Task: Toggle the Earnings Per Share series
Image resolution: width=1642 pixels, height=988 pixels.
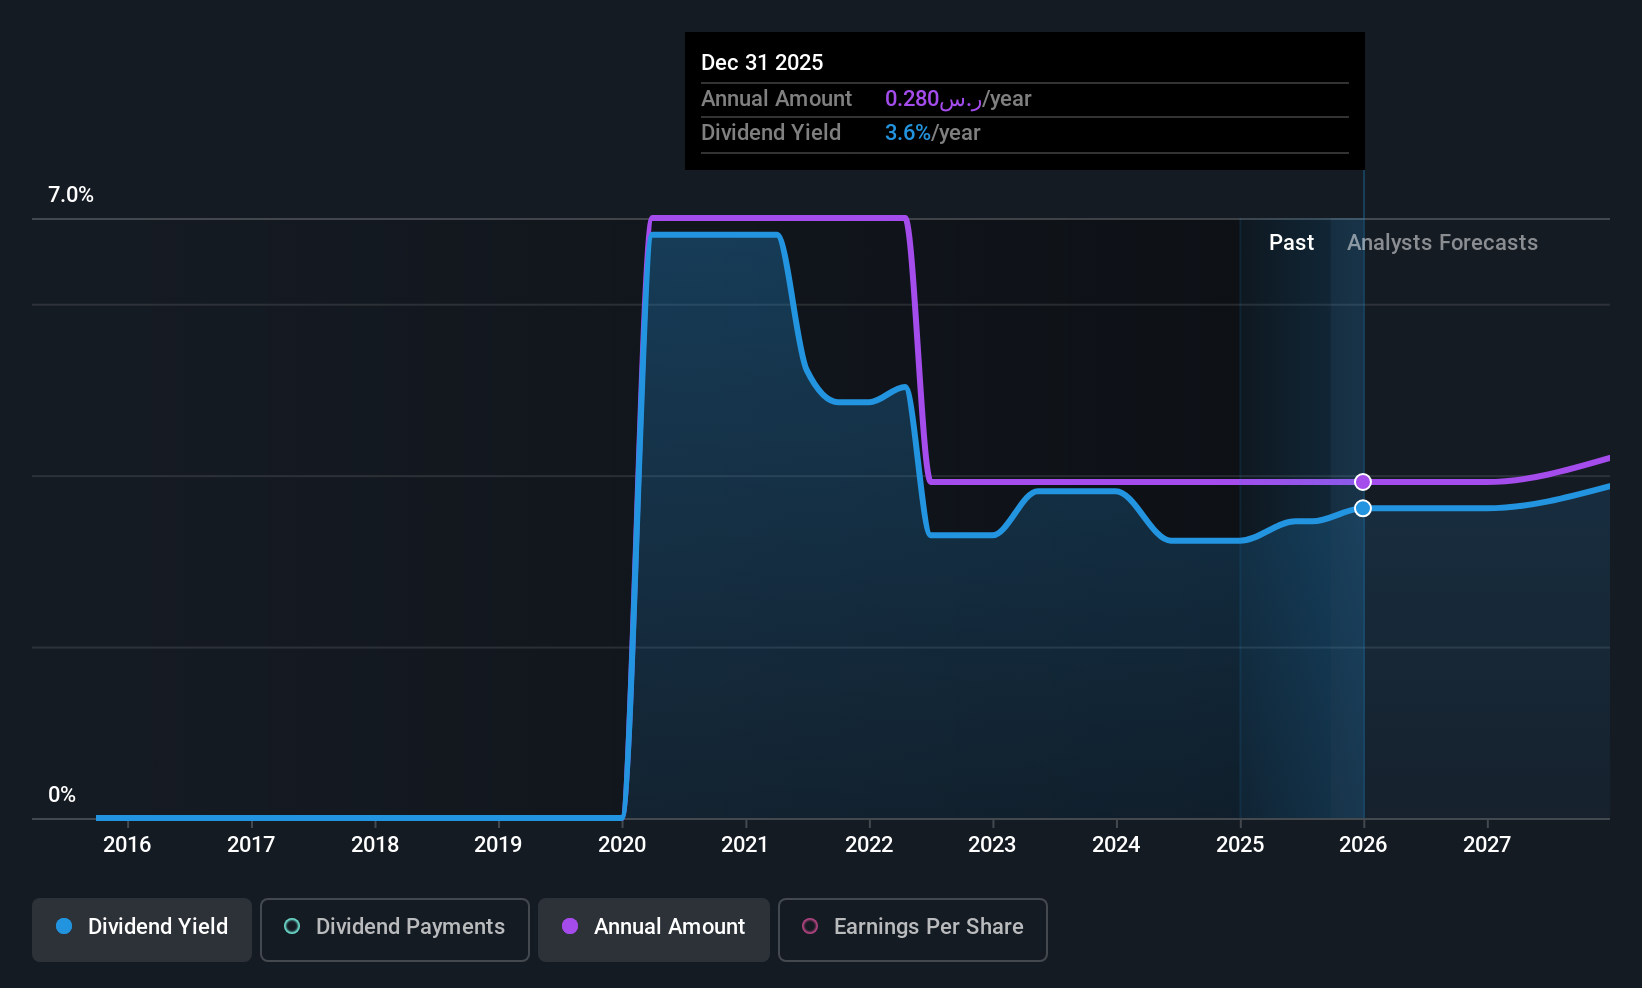Action: pos(913,930)
